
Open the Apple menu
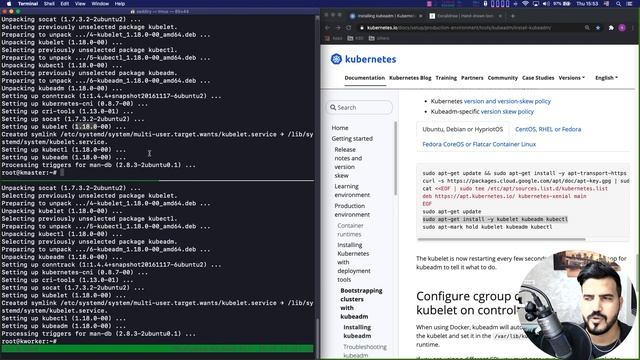pos(9,4)
